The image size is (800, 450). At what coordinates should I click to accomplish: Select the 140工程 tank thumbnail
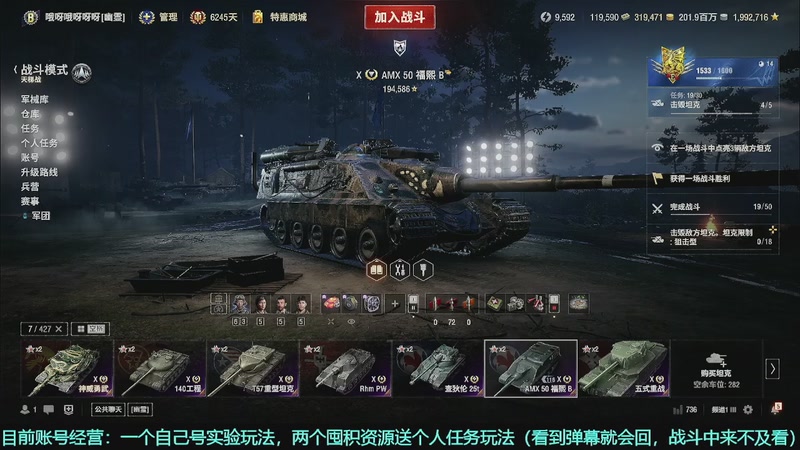(x=160, y=368)
